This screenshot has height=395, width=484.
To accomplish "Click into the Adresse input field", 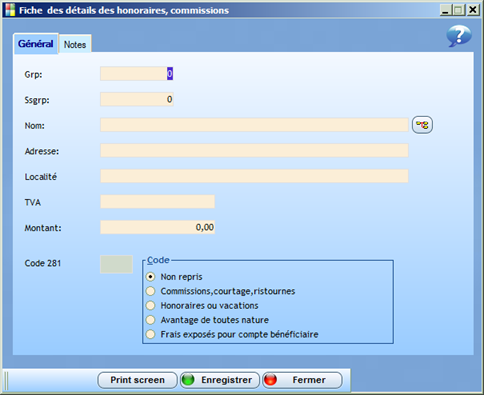I will click(x=254, y=151).
